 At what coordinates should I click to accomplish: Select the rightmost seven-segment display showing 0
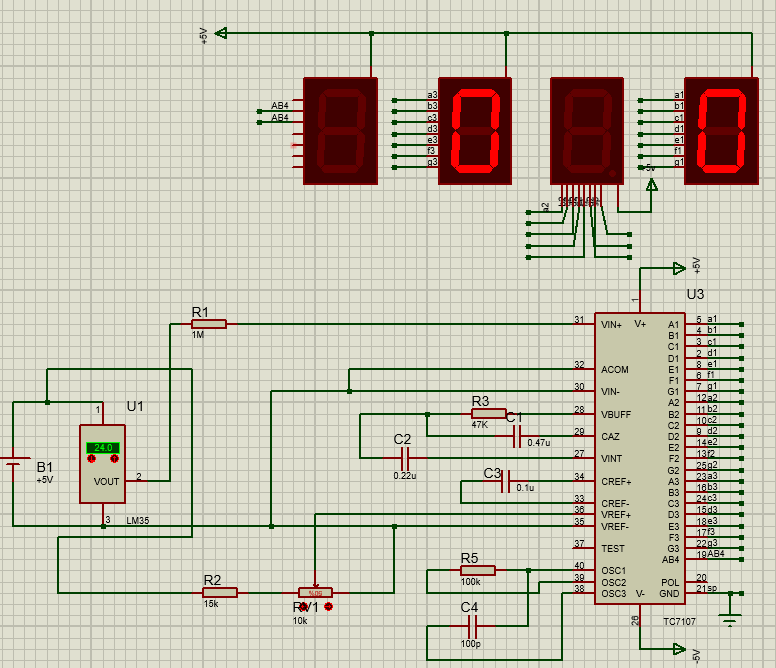click(x=722, y=131)
